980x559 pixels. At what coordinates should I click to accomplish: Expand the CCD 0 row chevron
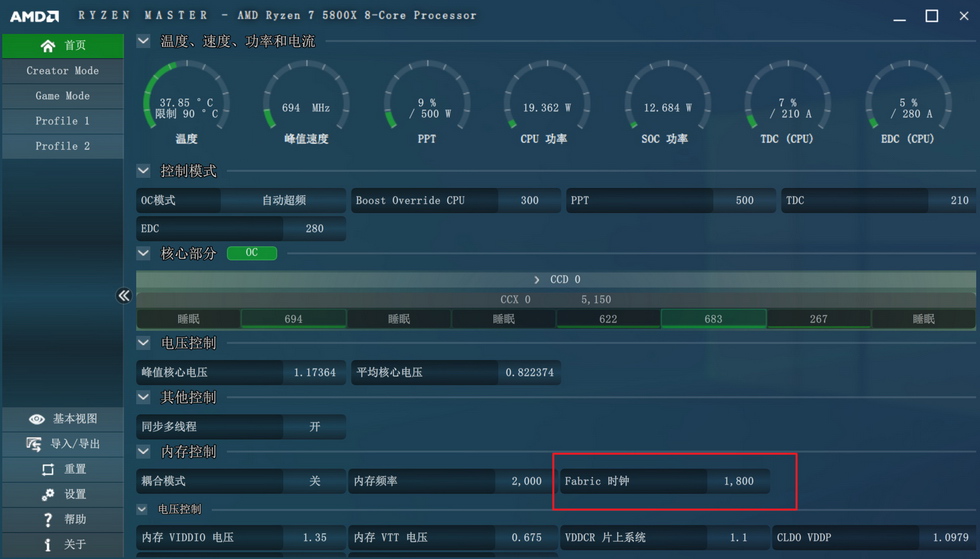tap(536, 280)
